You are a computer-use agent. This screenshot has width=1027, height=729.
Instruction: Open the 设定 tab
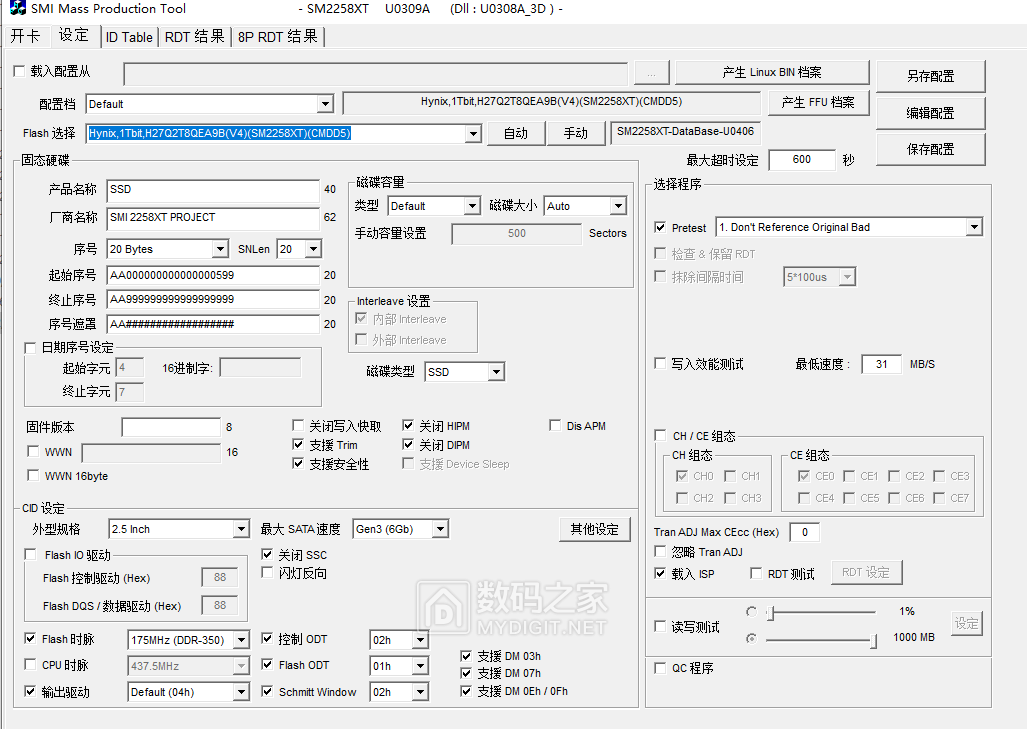(73, 35)
